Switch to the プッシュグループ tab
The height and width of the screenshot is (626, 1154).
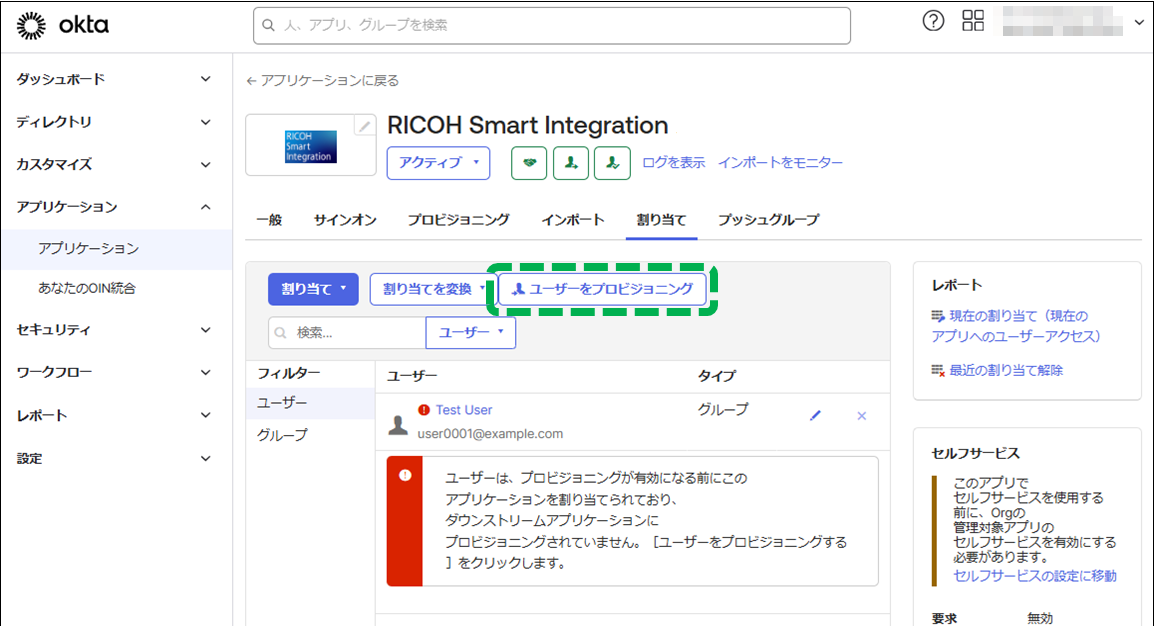(x=768, y=220)
